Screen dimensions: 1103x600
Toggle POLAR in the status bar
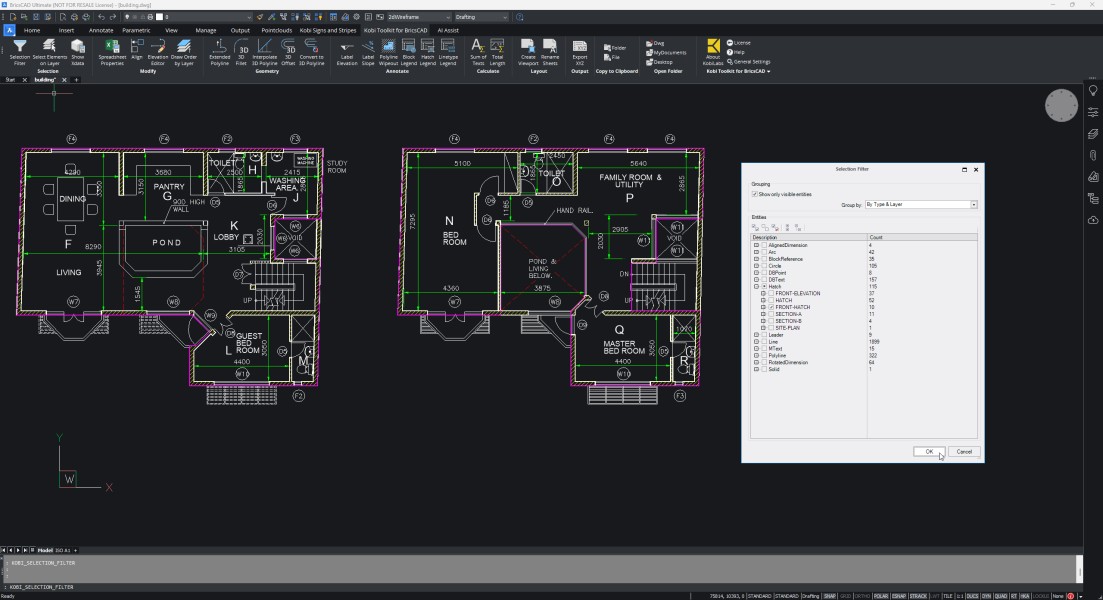[881, 596]
